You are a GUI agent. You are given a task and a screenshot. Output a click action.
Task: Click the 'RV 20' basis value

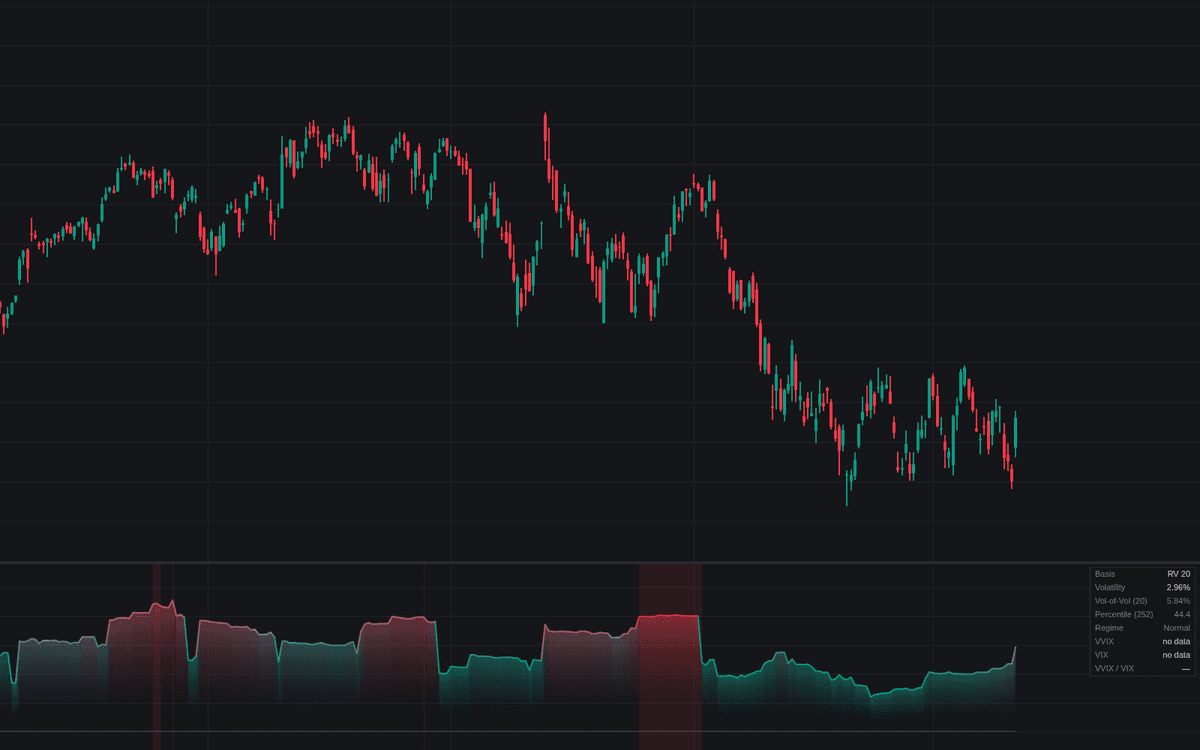[x=1179, y=574]
